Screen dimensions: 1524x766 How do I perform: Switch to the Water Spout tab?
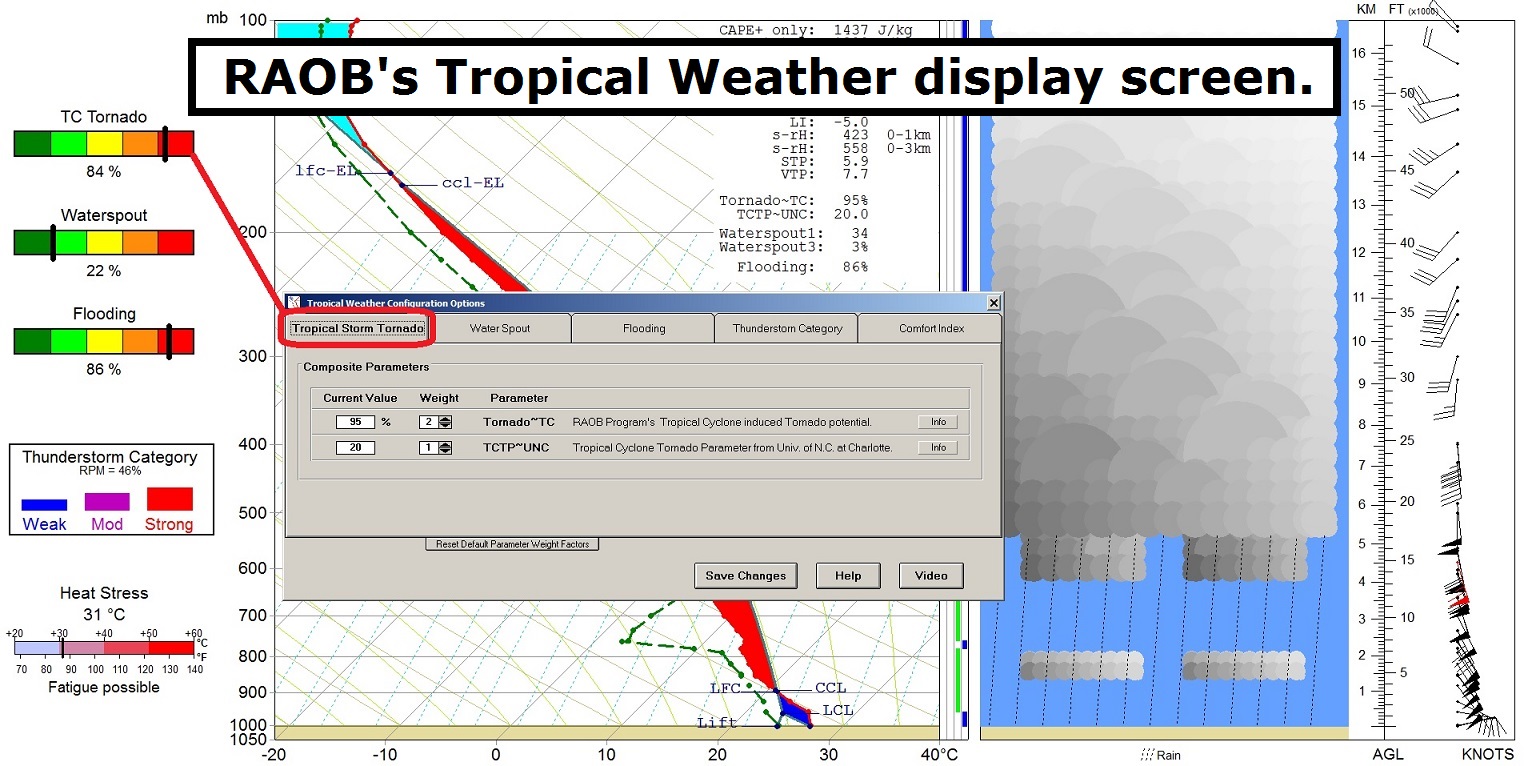(x=500, y=328)
